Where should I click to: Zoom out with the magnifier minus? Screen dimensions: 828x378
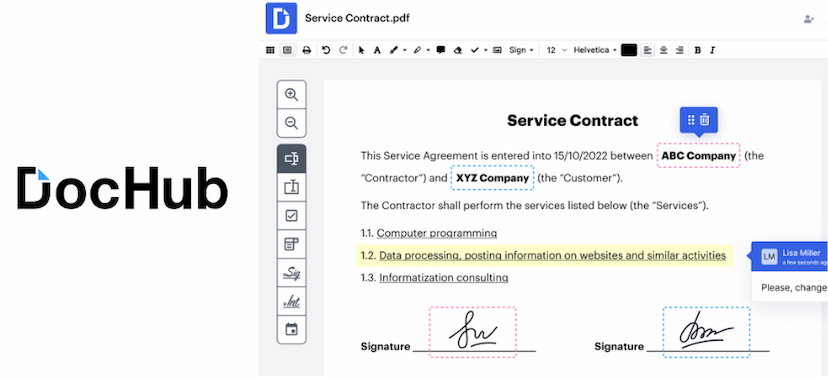point(291,124)
